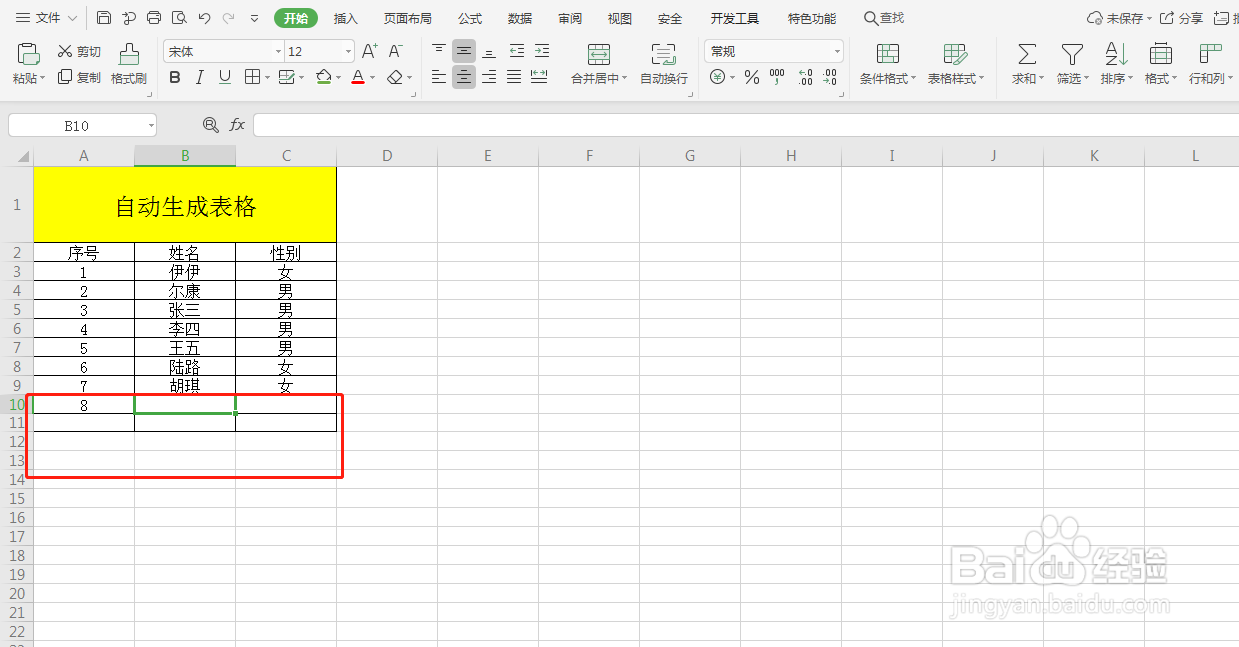This screenshot has width=1239, height=647.
Task: Click the Cut (剪切) scissors
Action: click(79, 51)
